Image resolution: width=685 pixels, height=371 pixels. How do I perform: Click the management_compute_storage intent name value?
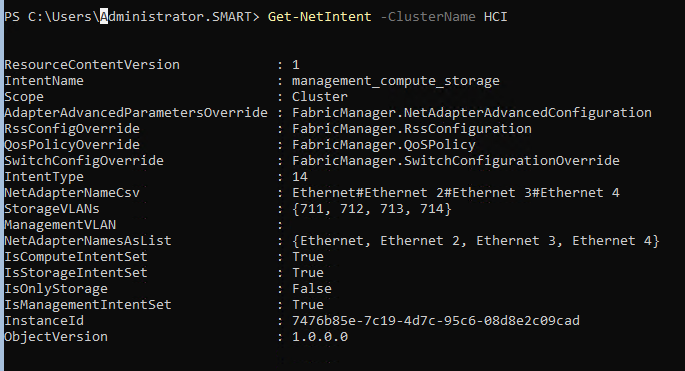tap(395, 81)
